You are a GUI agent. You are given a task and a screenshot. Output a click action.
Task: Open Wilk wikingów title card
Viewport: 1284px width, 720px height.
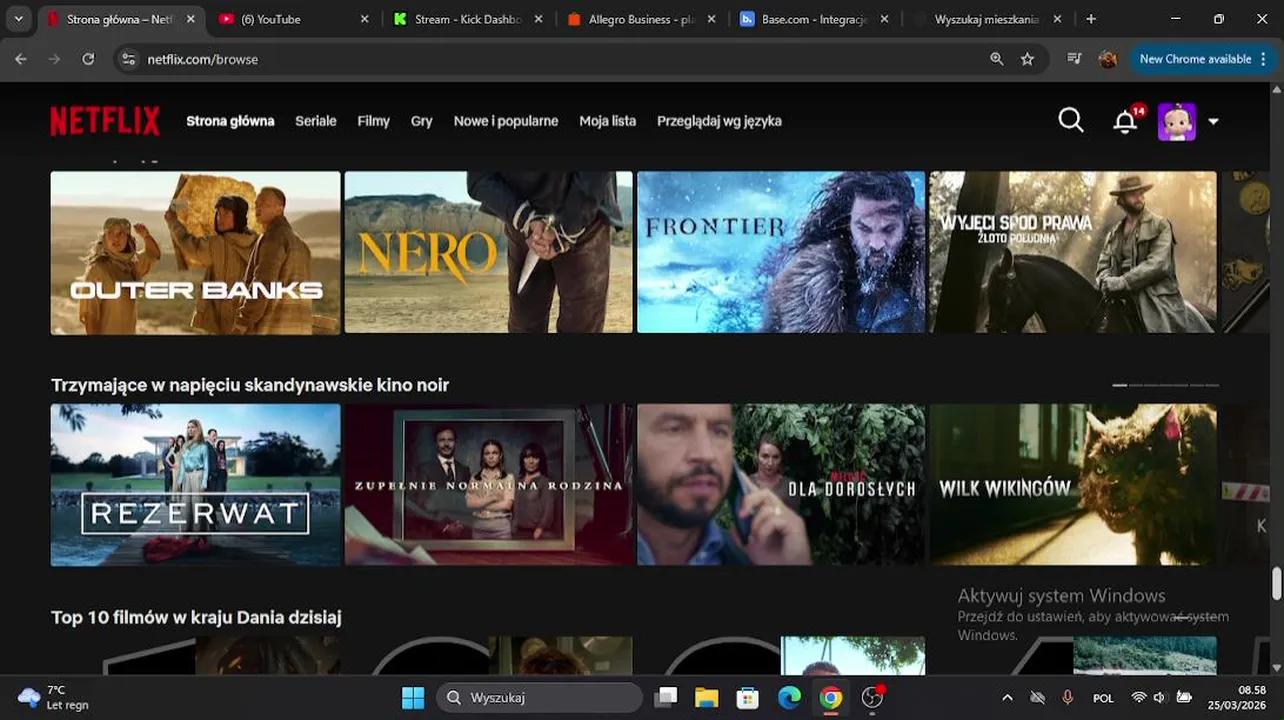click(1073, 485)
